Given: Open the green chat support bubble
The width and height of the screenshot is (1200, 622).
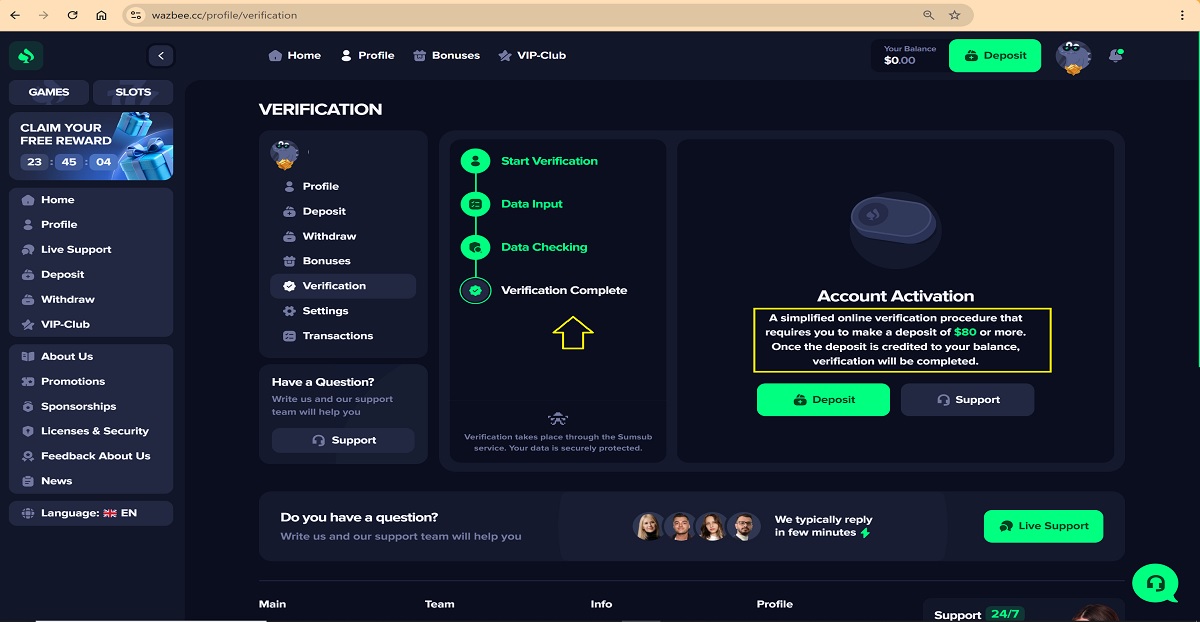Looking at the screenshot, I should (1155, 583).
